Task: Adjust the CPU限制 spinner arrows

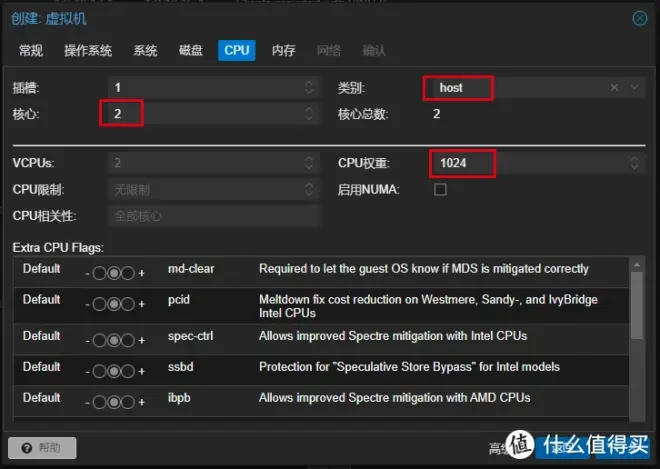Action: (x=309, y=189)
